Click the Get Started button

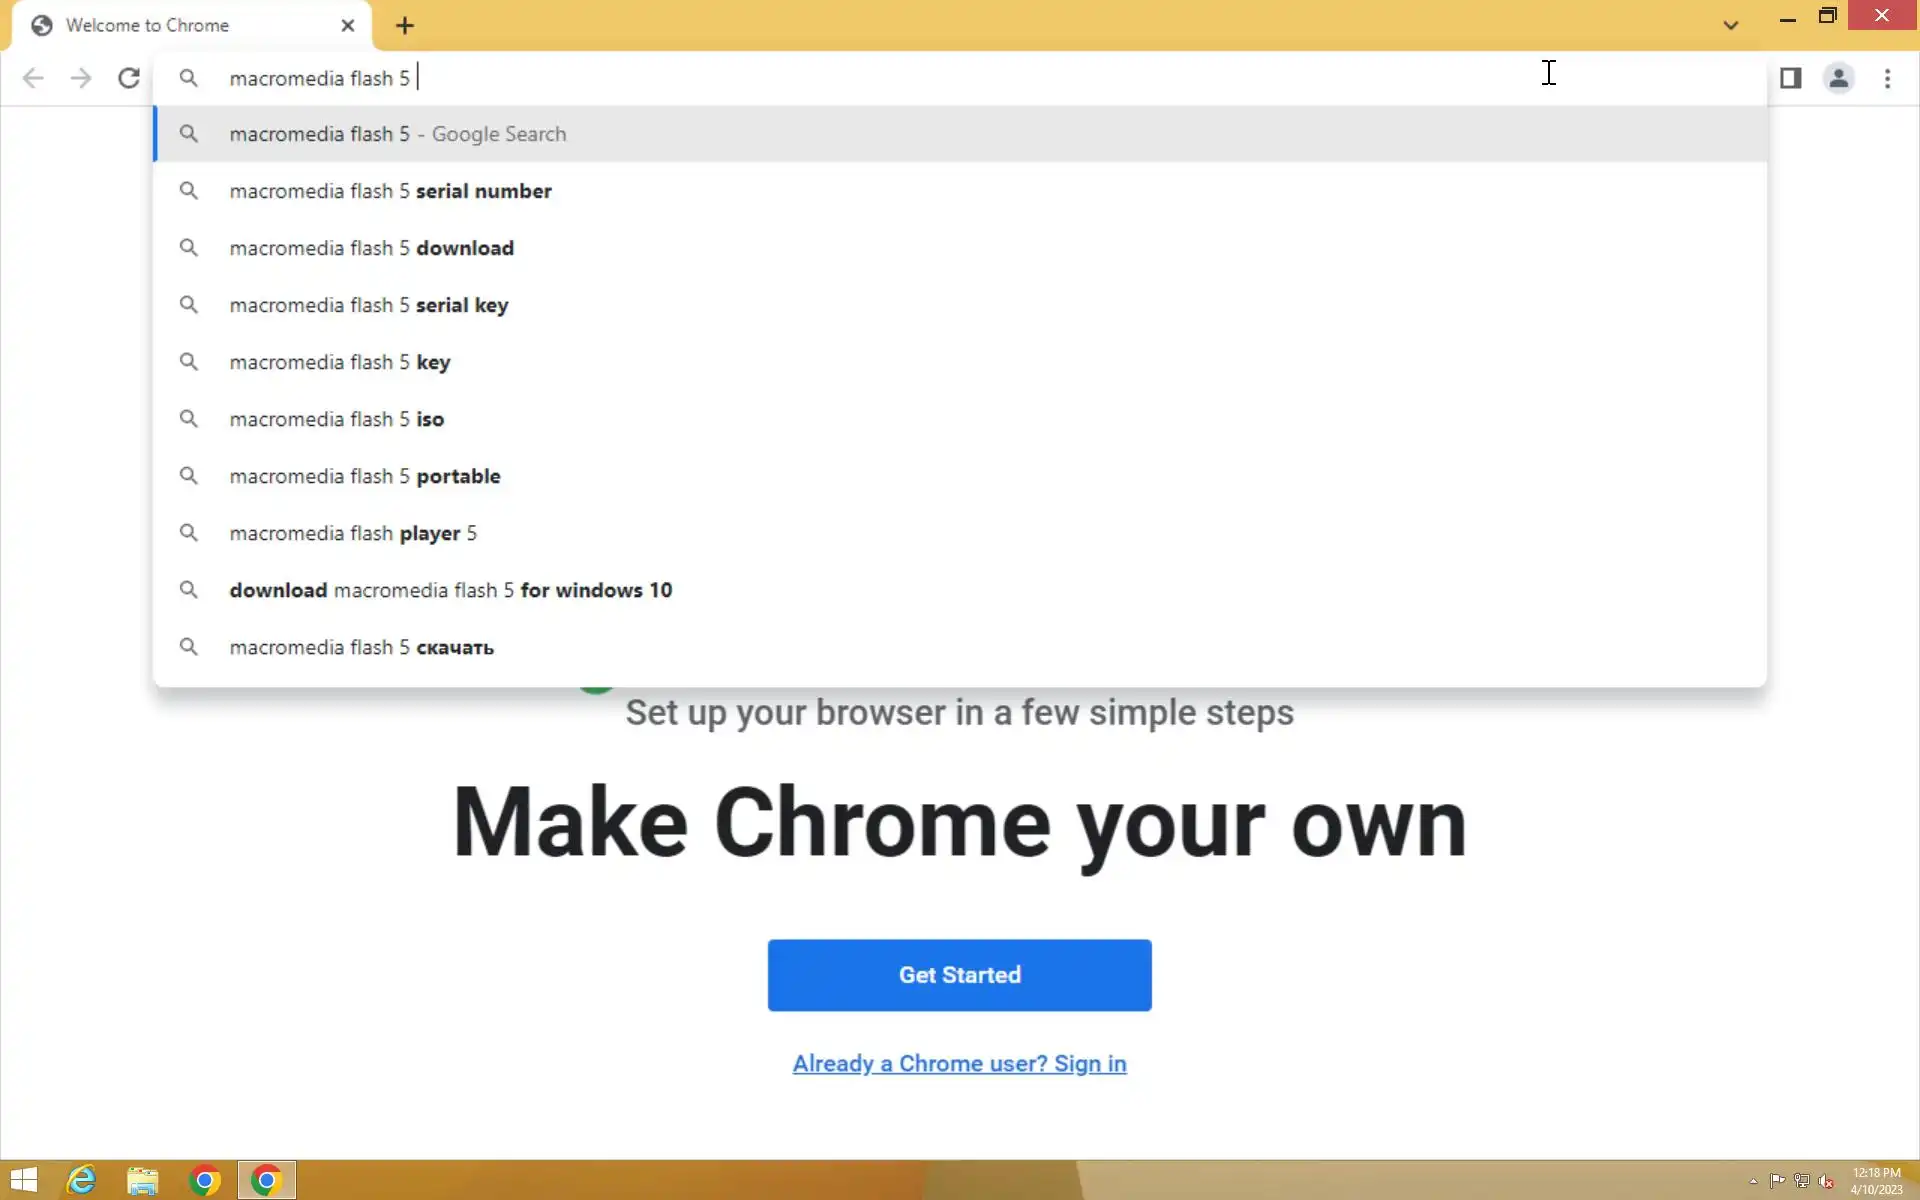click(x=959, y=975)
